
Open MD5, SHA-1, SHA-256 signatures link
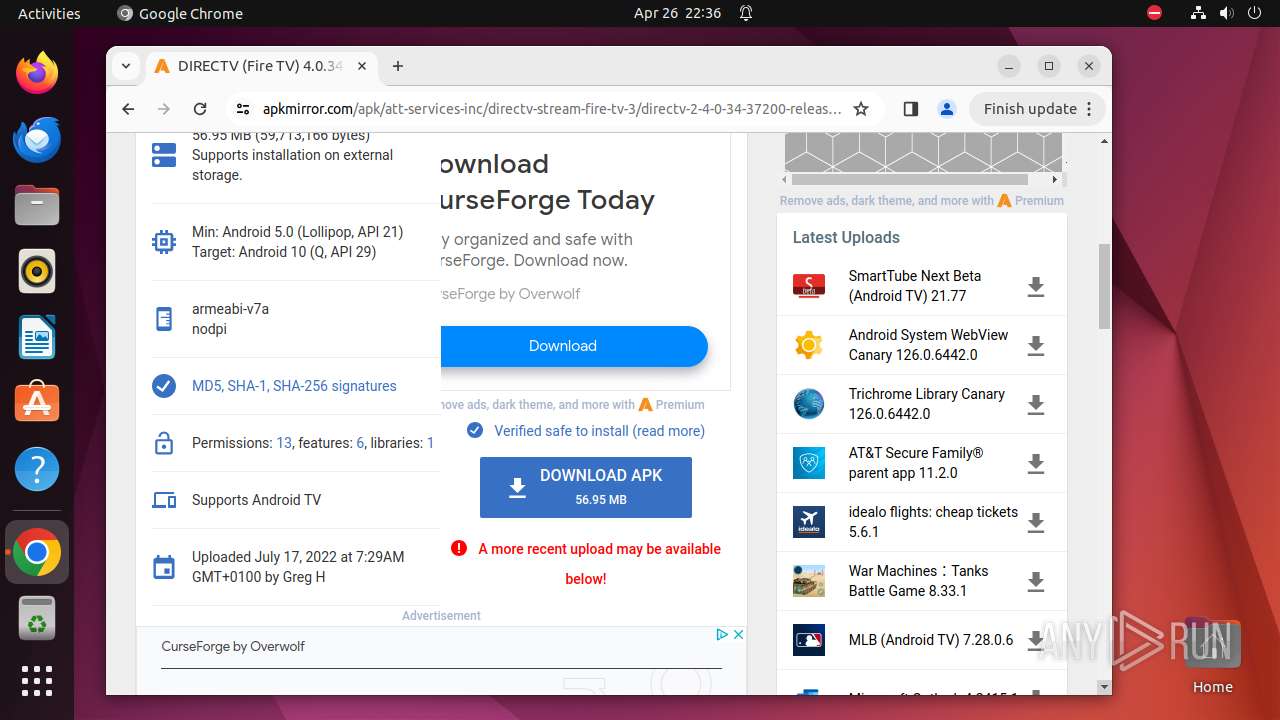pyautogui.click(x=294, y=386)
